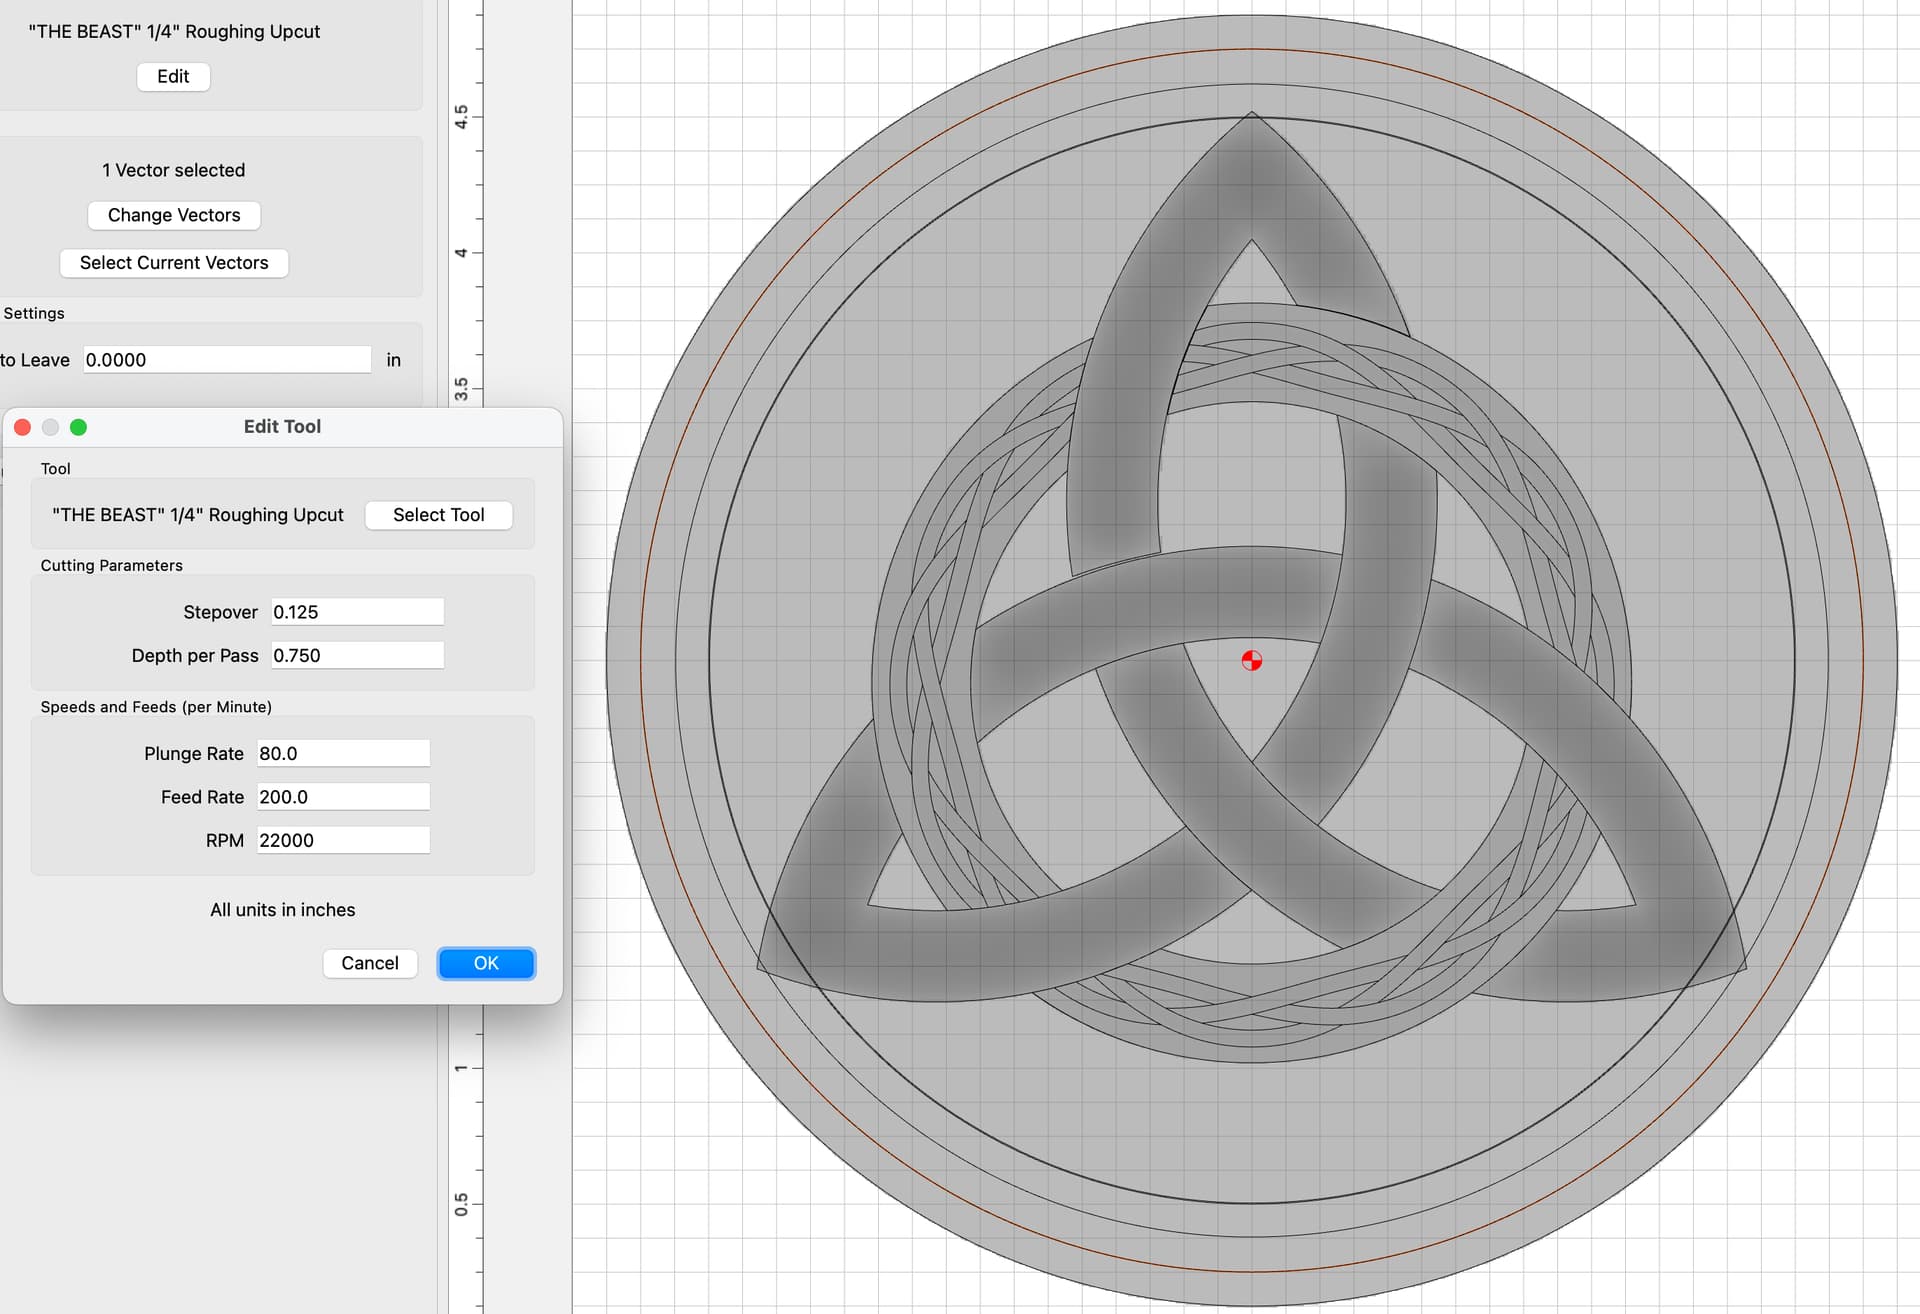The width and height of the screenshot is (1920, 1314).
Task: Click the Depth per Pass field
Action: 357,656
